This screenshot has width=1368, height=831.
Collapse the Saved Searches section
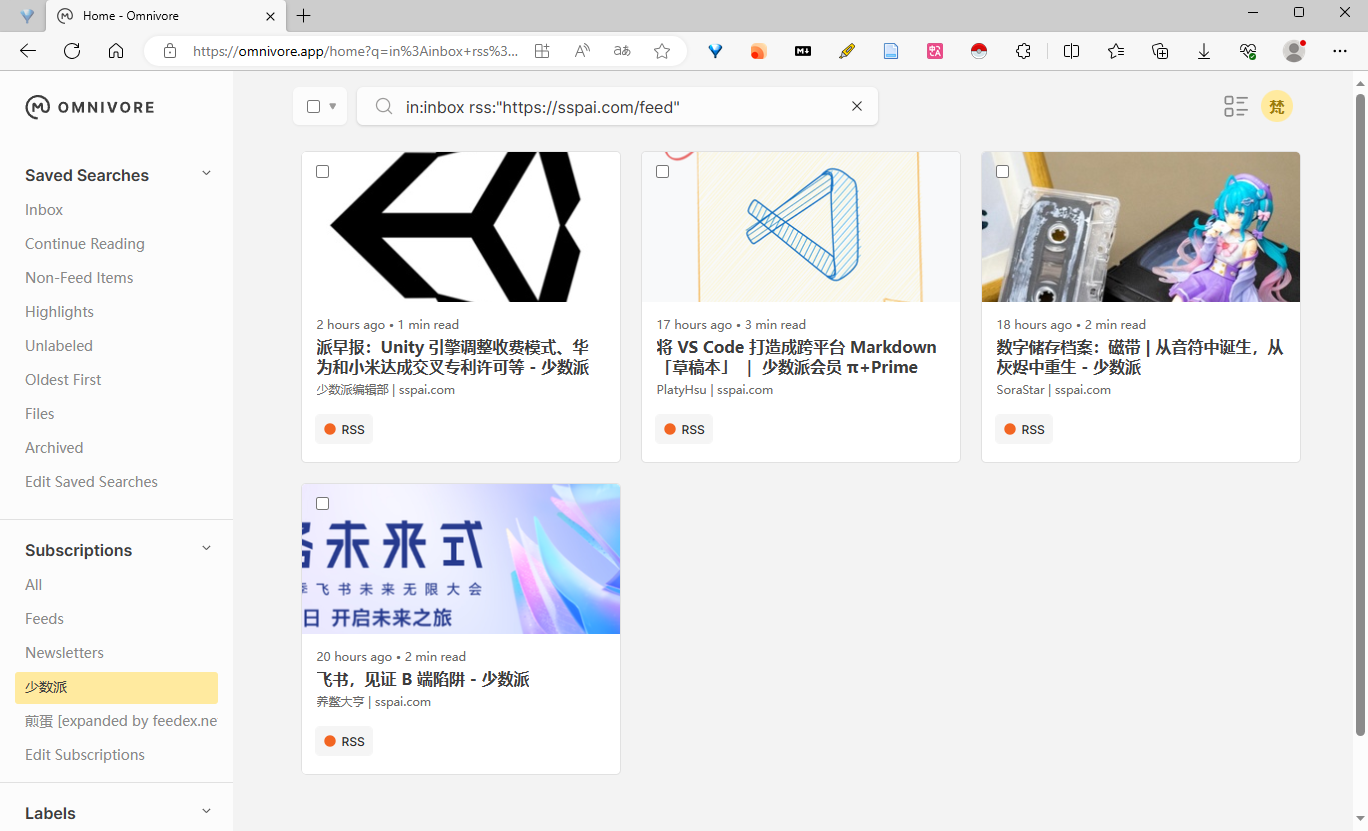207,174
